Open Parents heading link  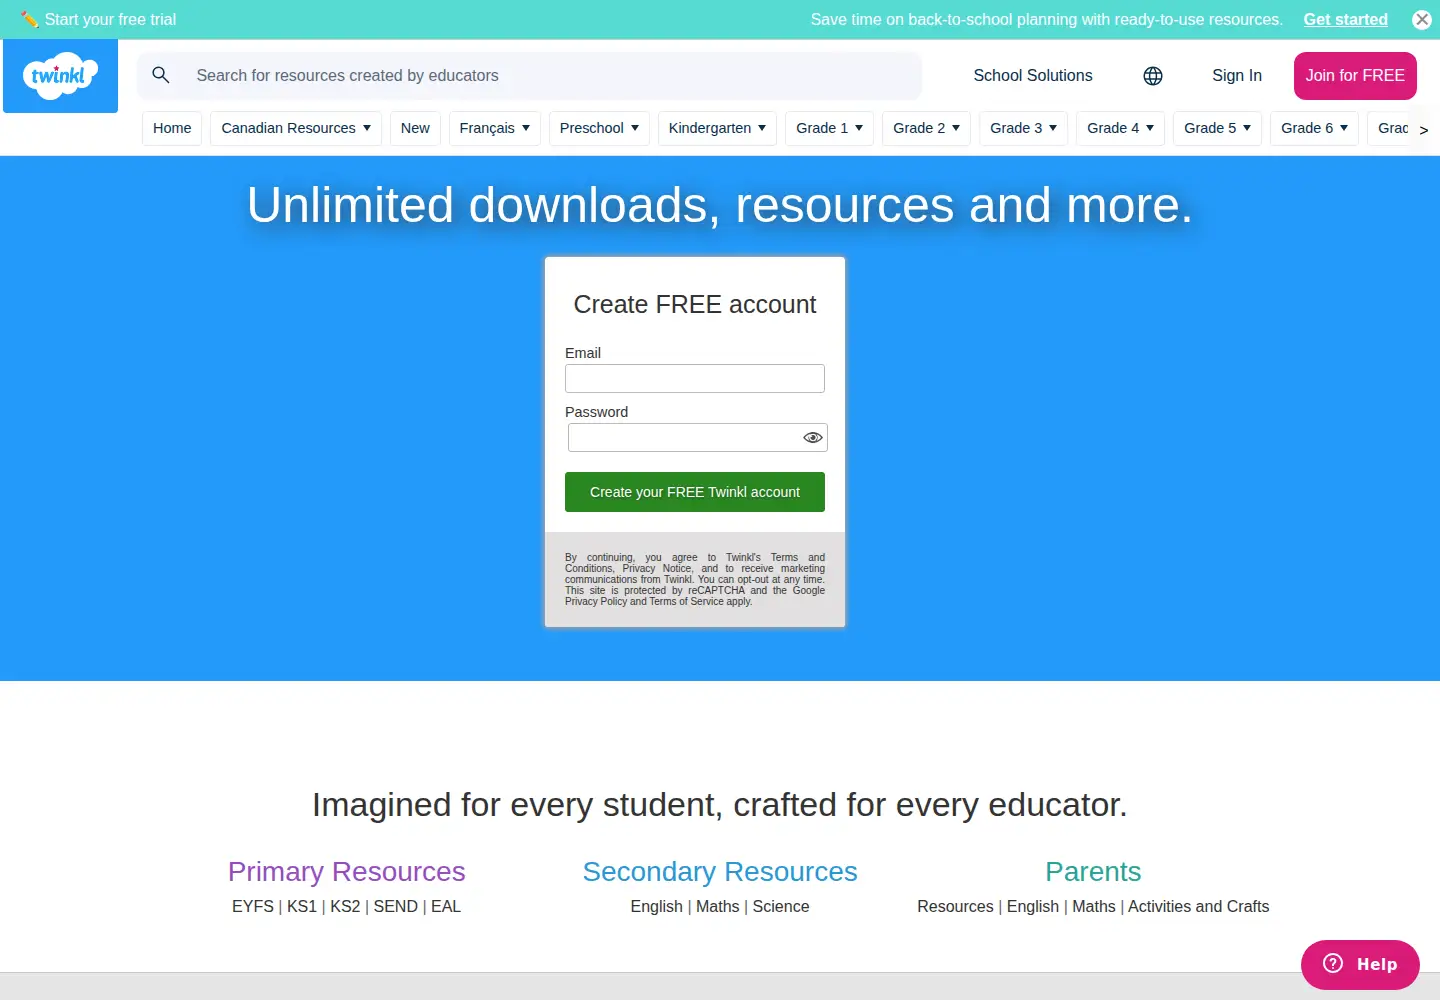point(1093,872)
